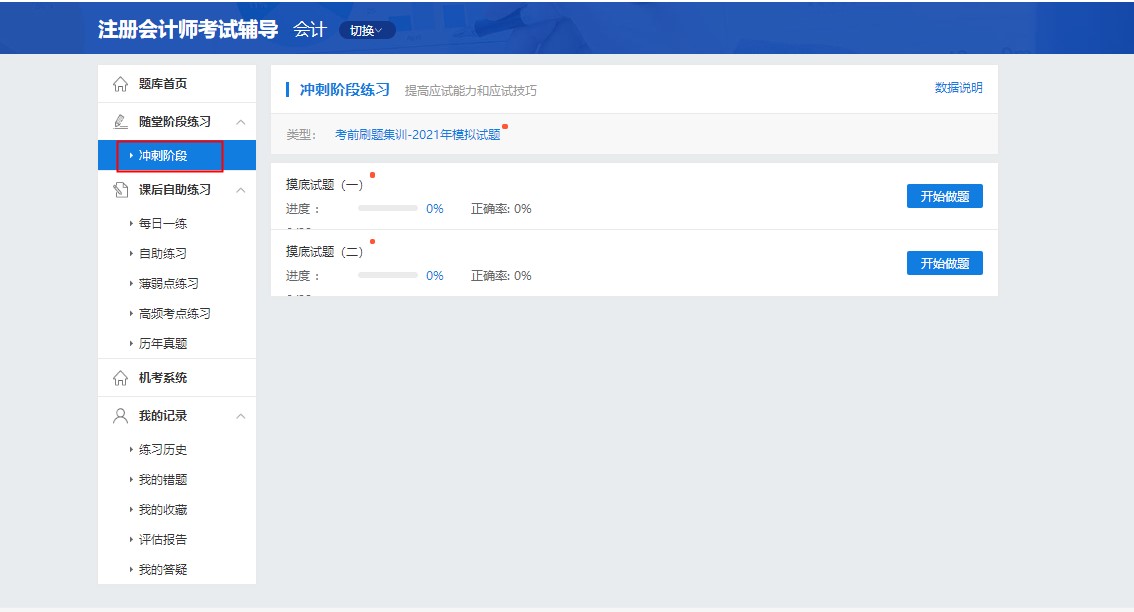1134x612 pixels.
Task: Open 历年真题 from the sidebar
Action: 163,343
